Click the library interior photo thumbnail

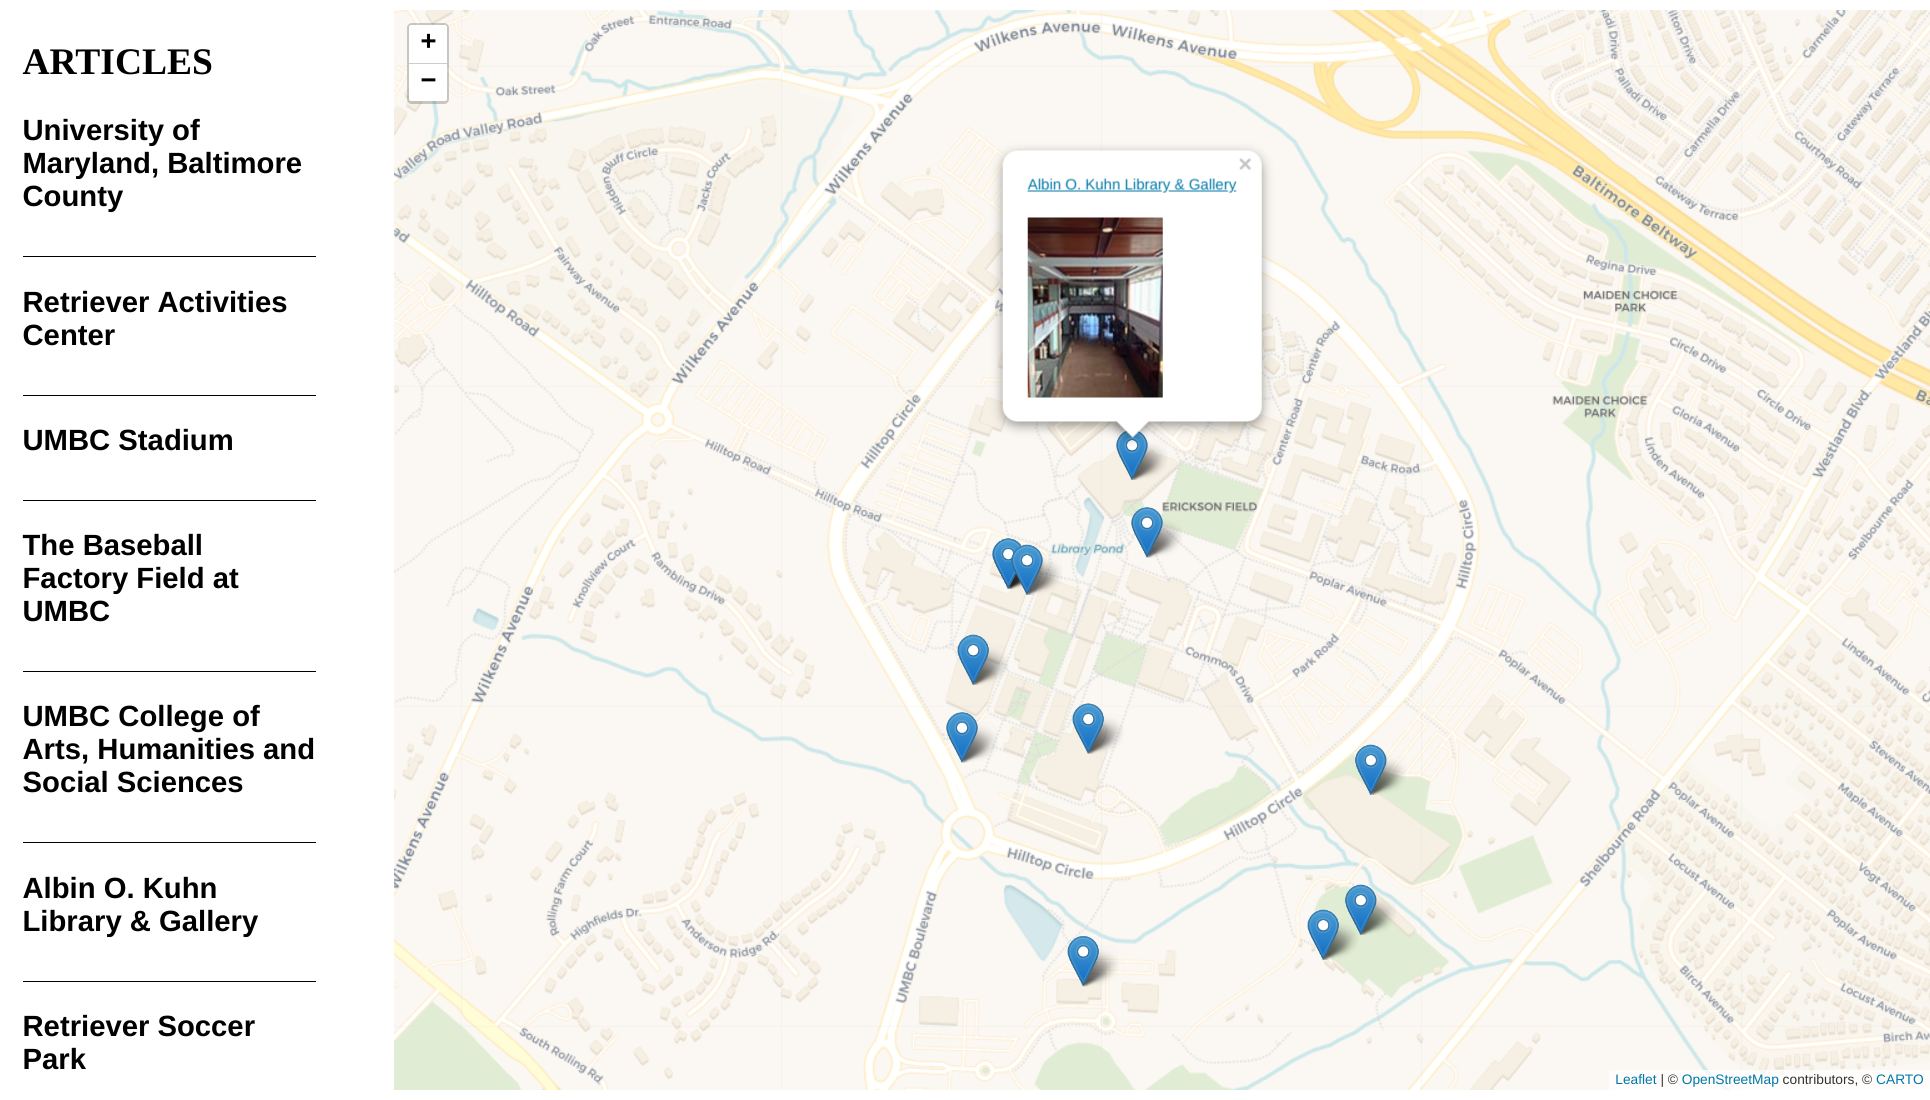[1095, 308]
